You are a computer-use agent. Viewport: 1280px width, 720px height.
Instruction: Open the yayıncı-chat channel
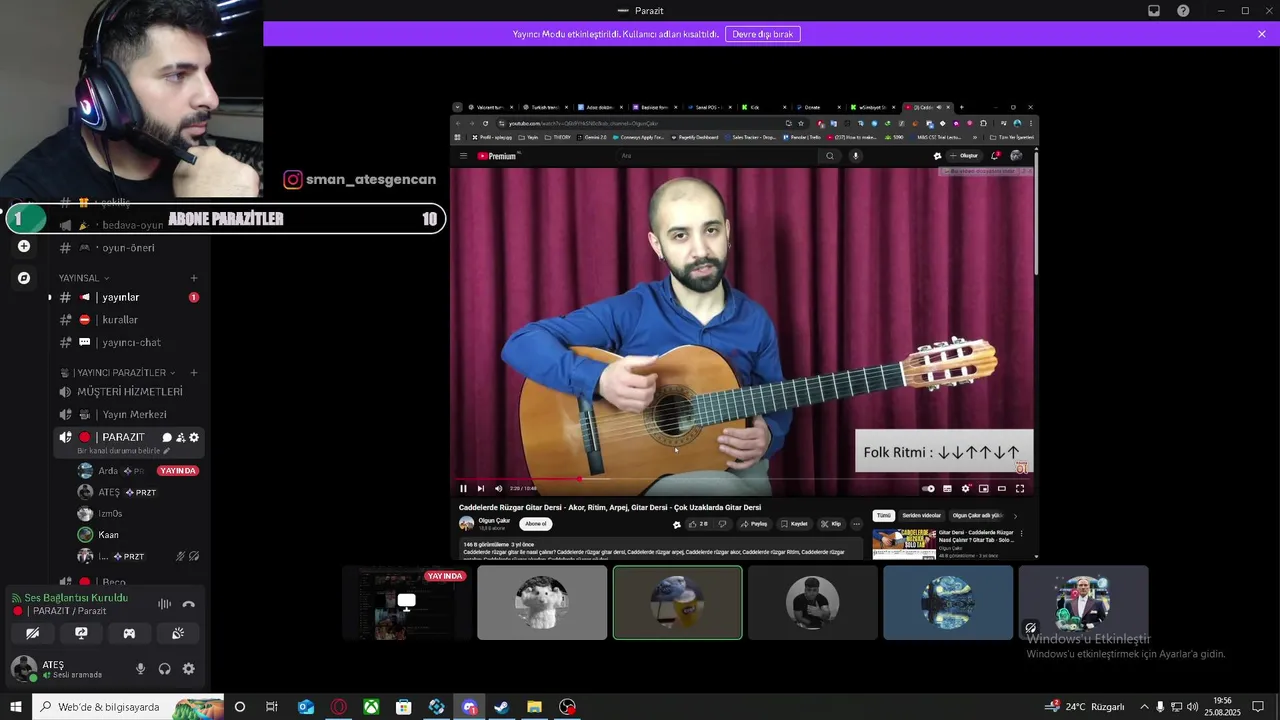pyautogui.click(x=129, y=342)
